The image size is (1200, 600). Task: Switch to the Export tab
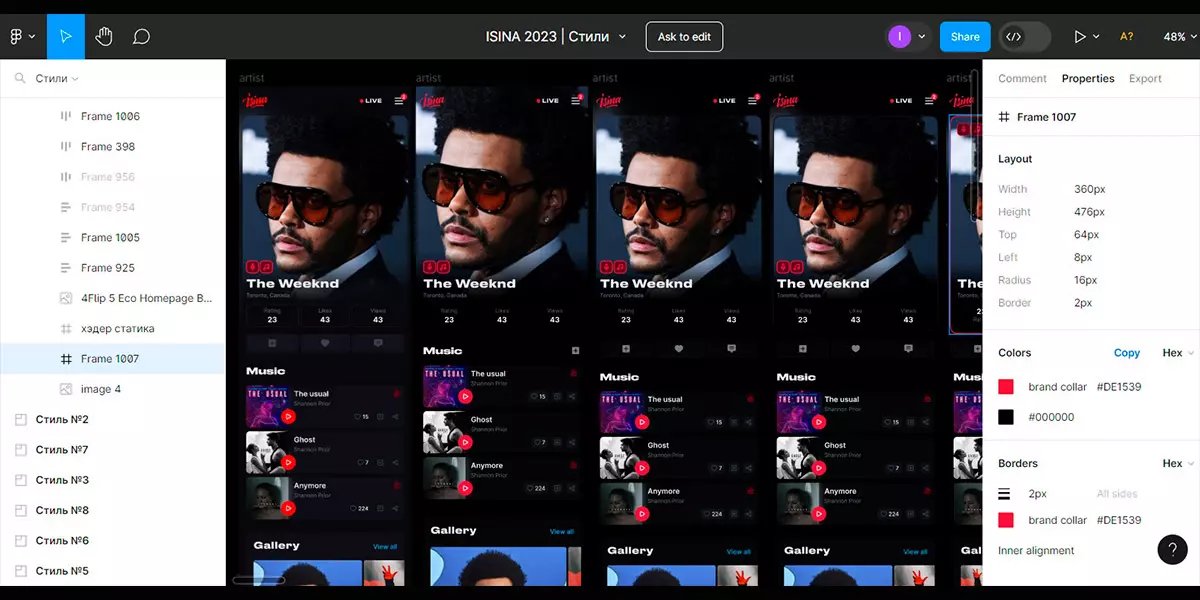tap(1145, 78)
